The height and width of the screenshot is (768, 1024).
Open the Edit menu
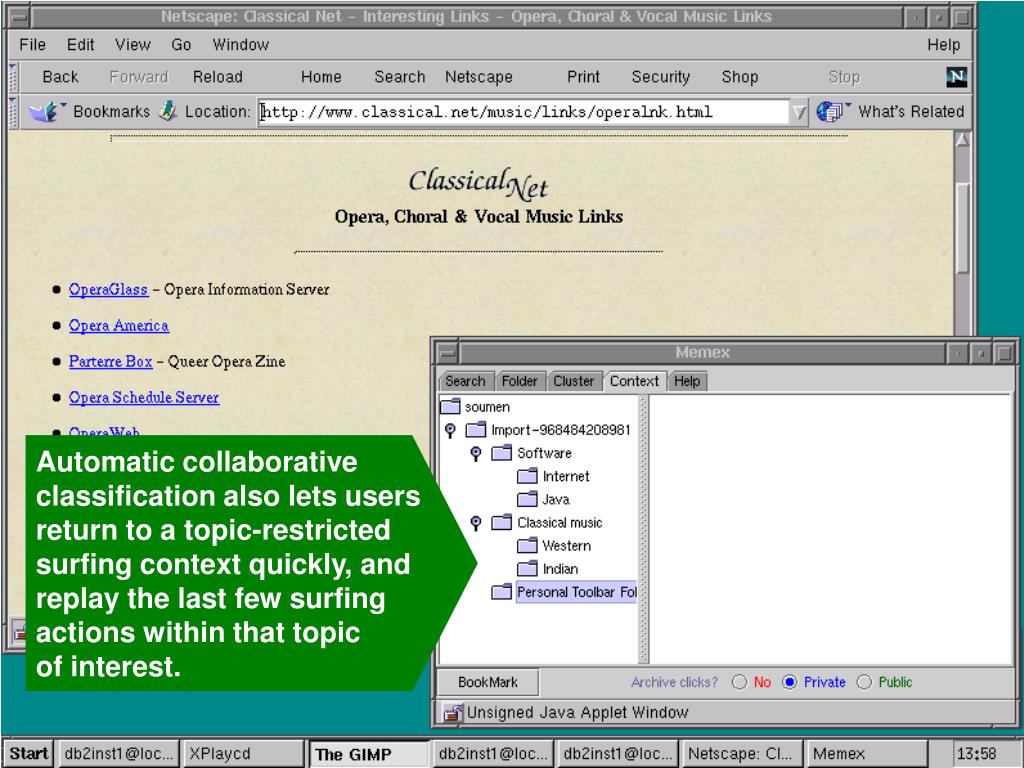pos(80,44)
